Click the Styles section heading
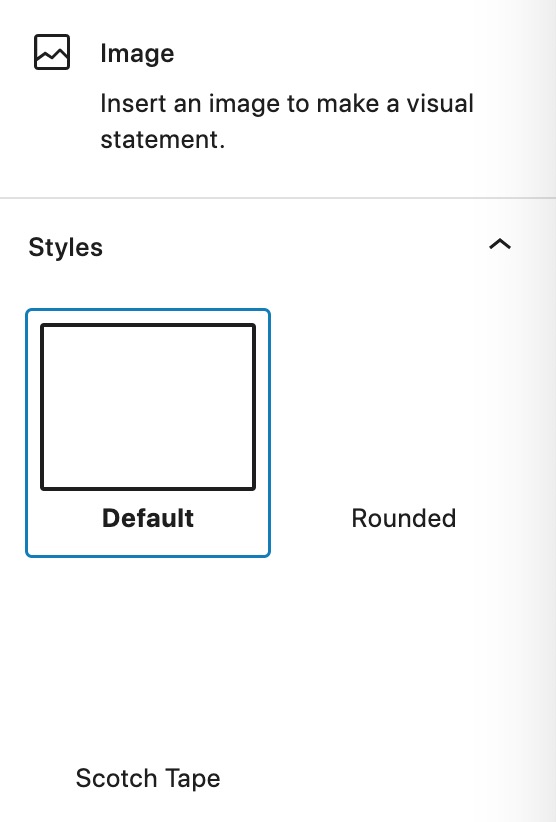Viewport: 556px width, 822px height. 66,247
